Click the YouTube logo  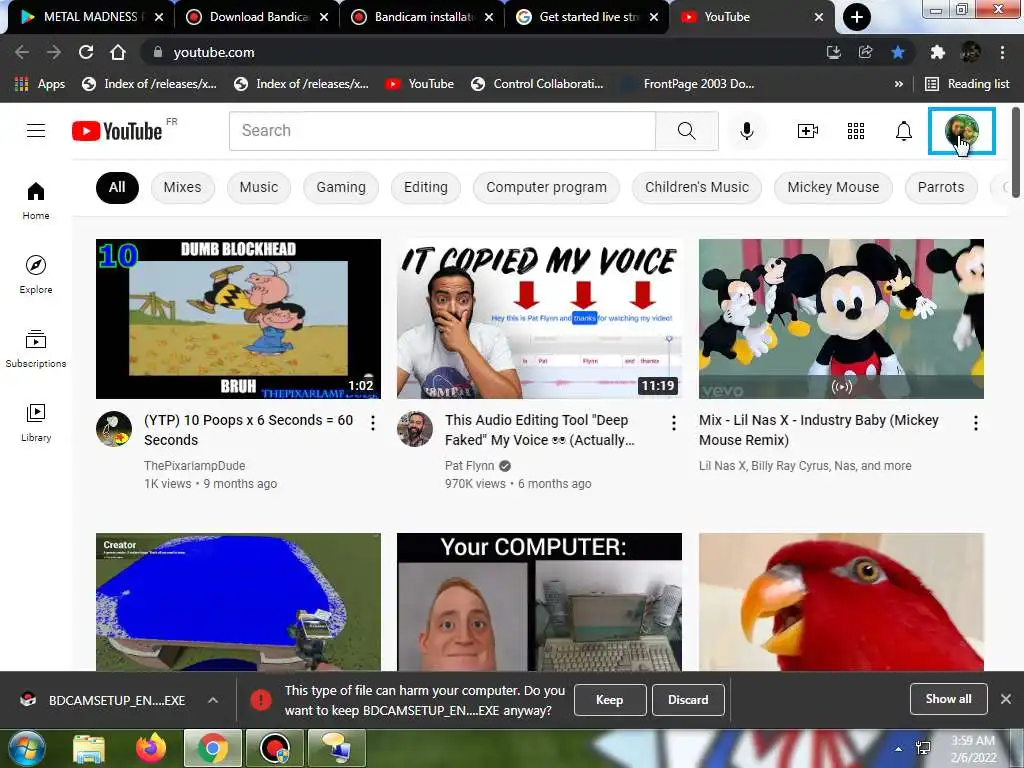tap(118, 131)
